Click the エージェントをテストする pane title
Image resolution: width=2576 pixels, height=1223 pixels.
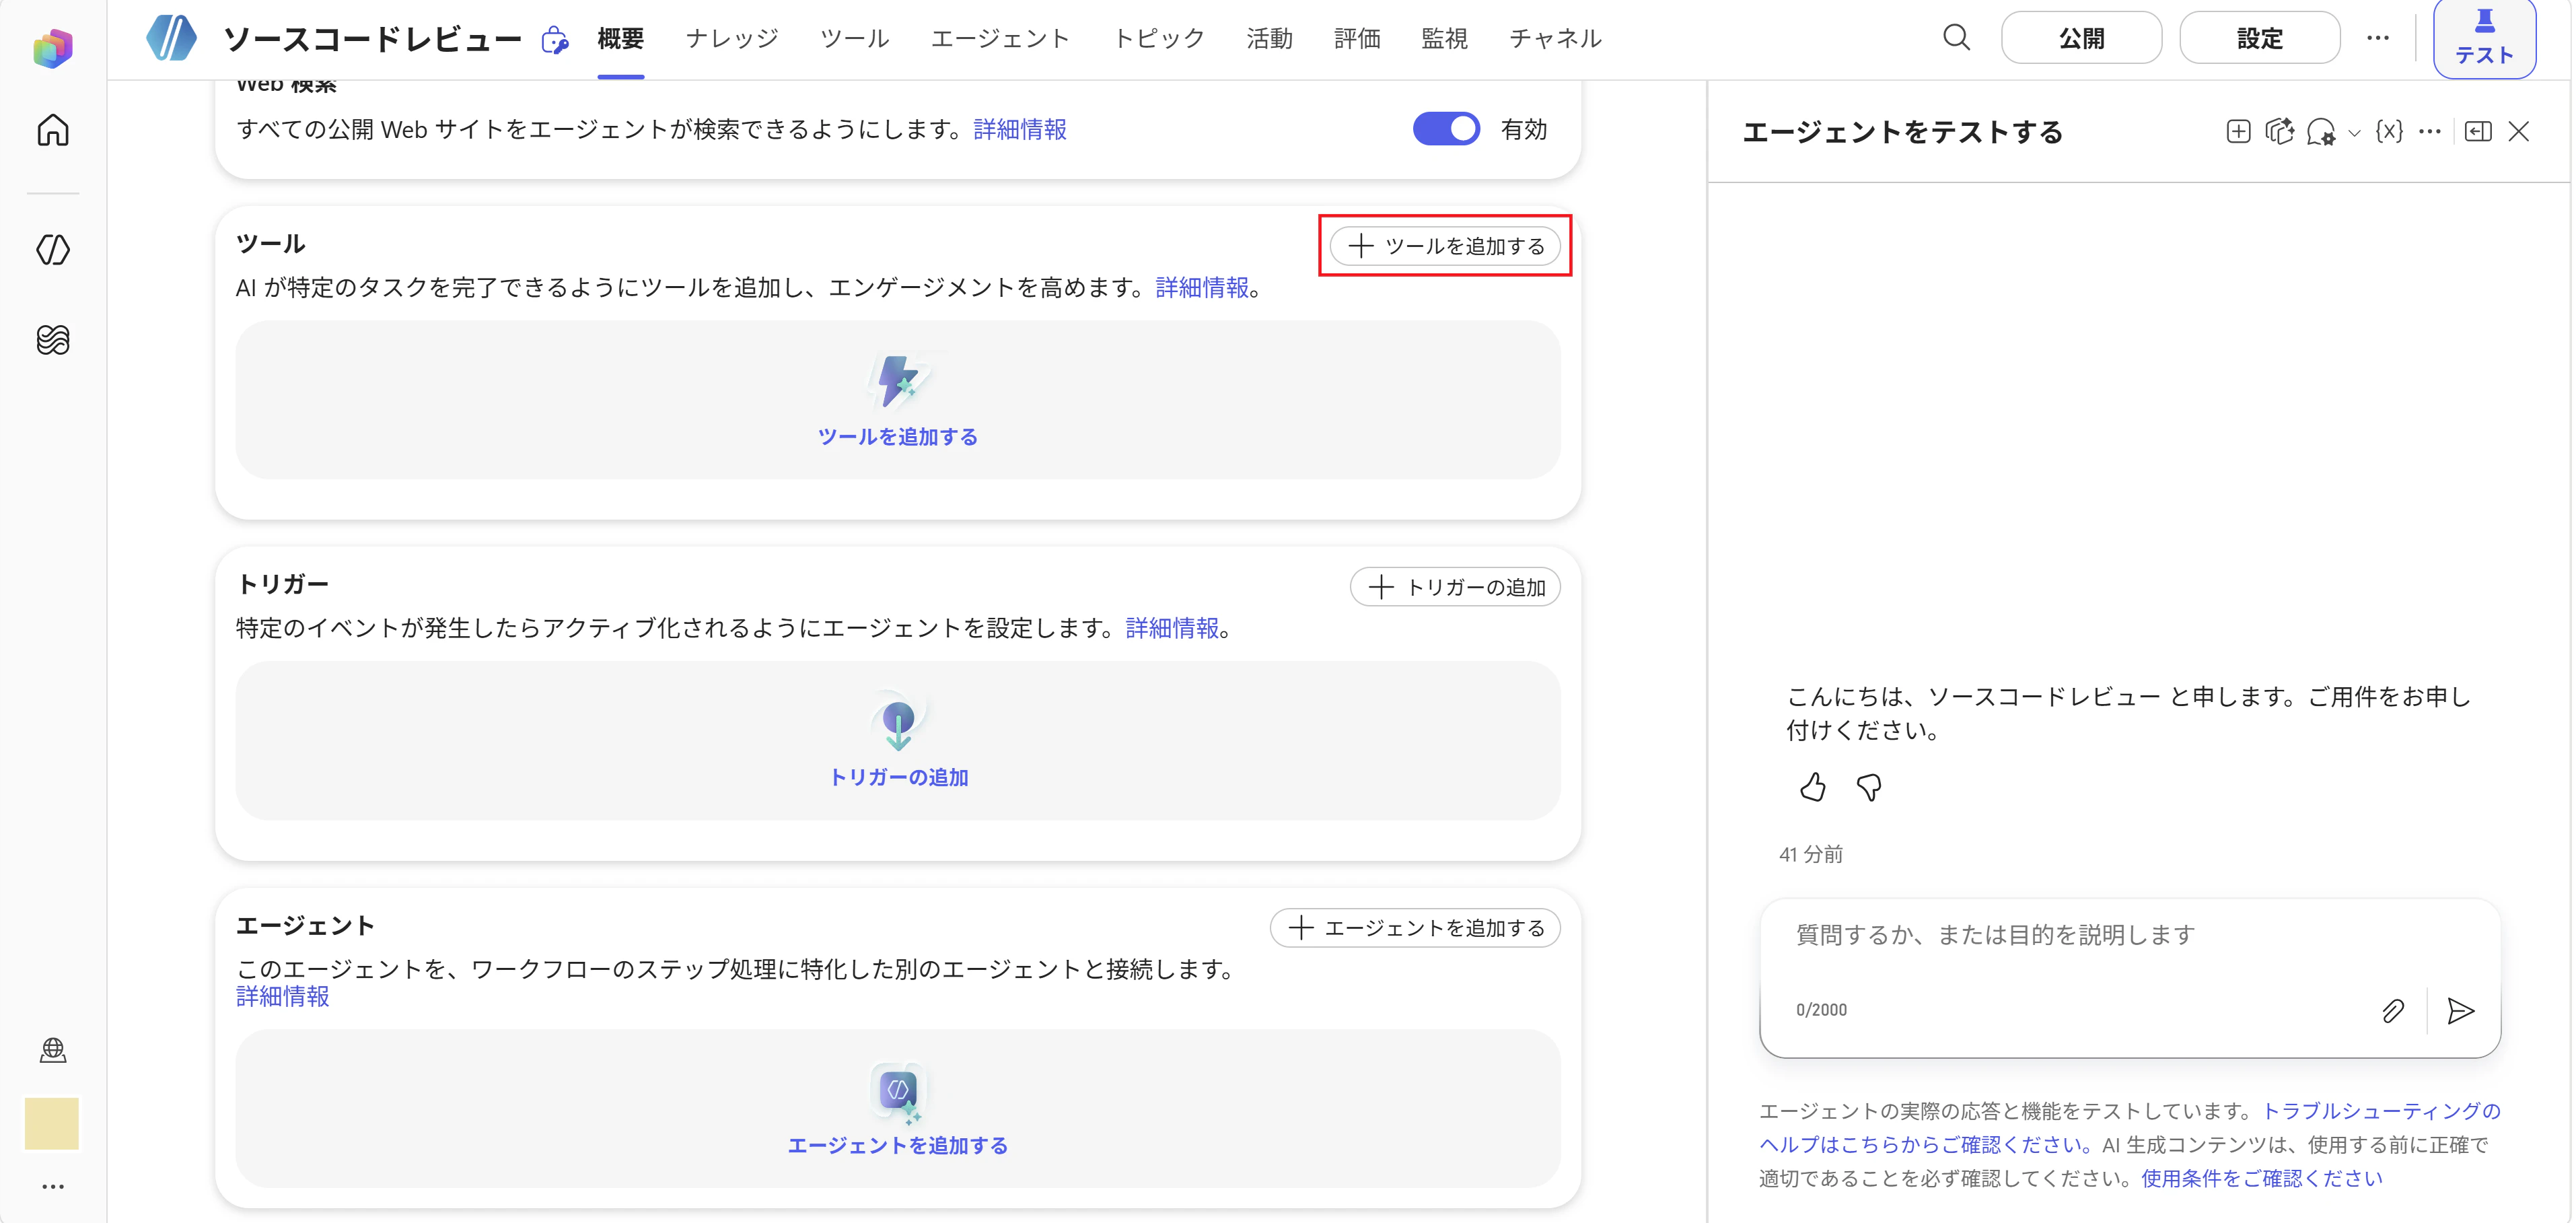point(1902,132)
